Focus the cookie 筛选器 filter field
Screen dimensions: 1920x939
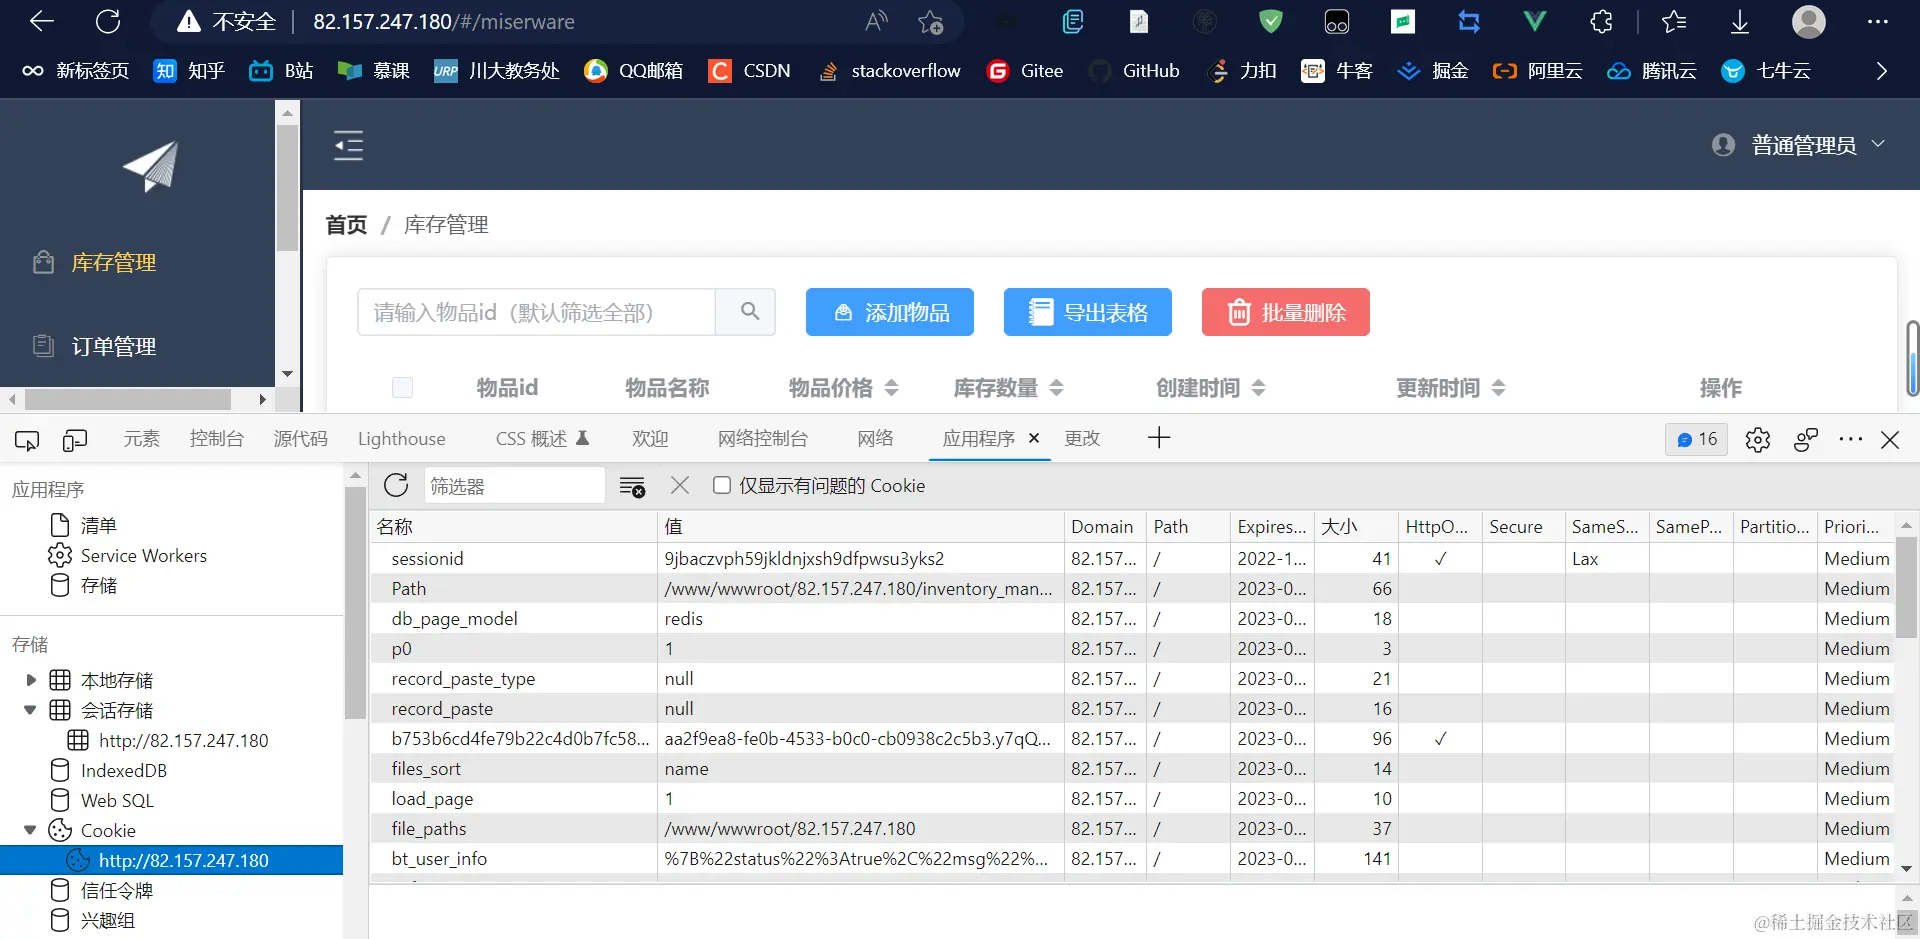(x=515, y=485)
